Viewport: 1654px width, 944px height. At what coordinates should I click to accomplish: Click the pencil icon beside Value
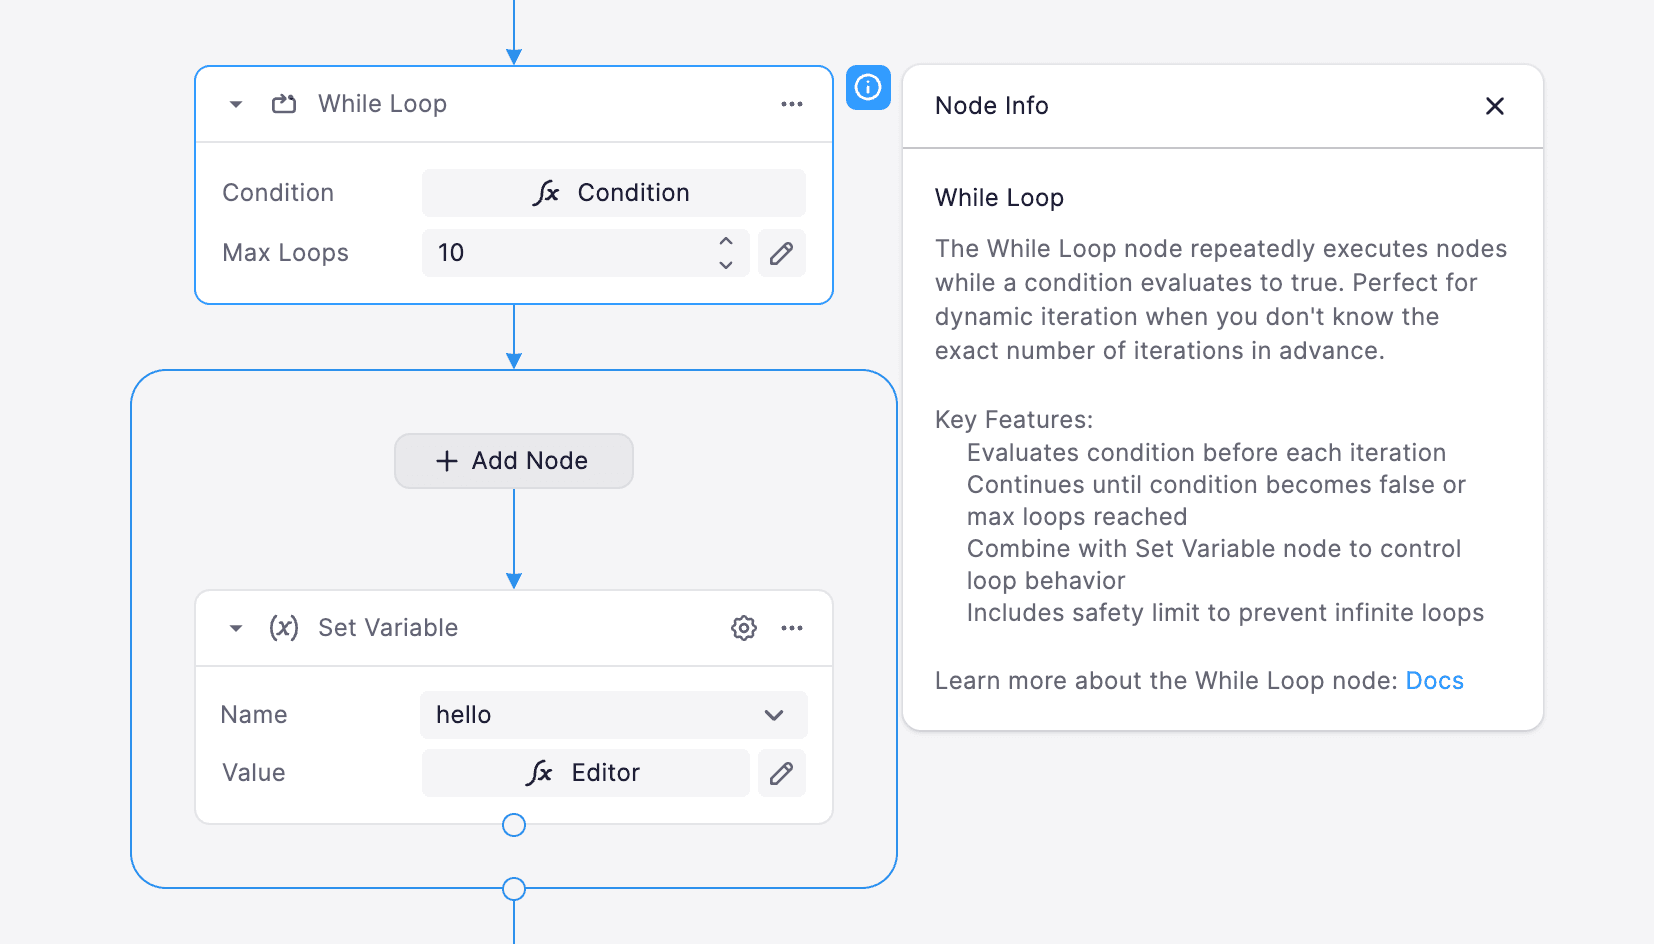[x=781, y=772]
